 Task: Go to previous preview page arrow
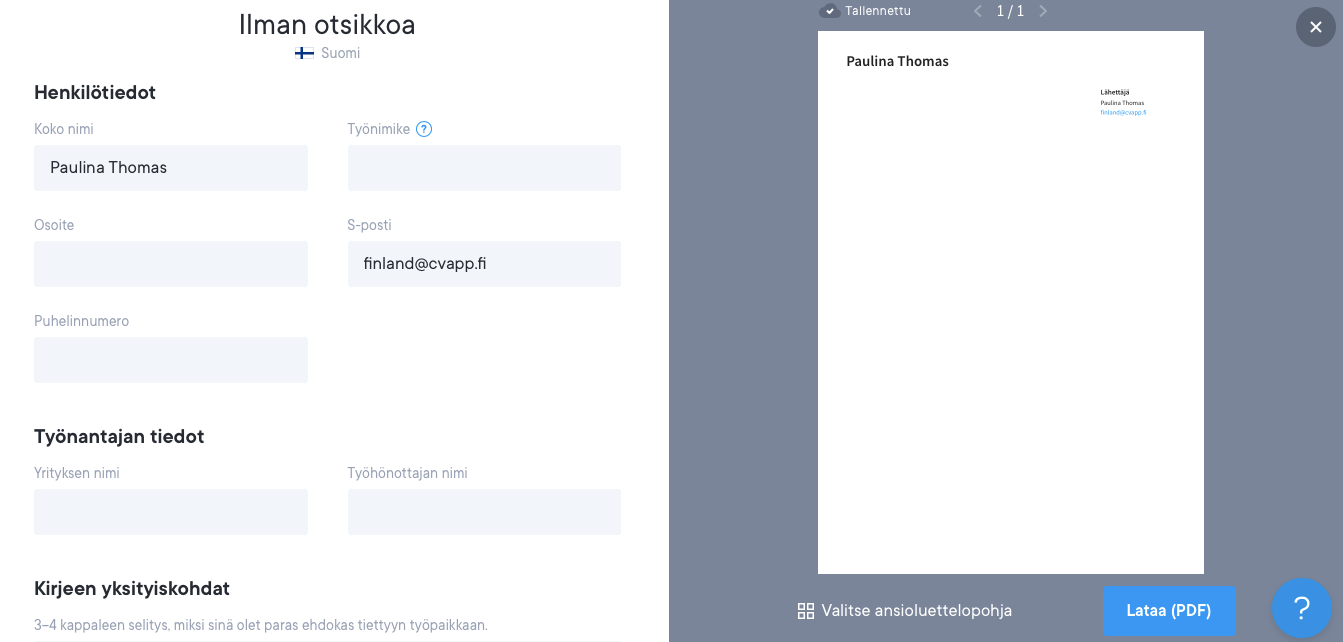(x=978, y=11)
